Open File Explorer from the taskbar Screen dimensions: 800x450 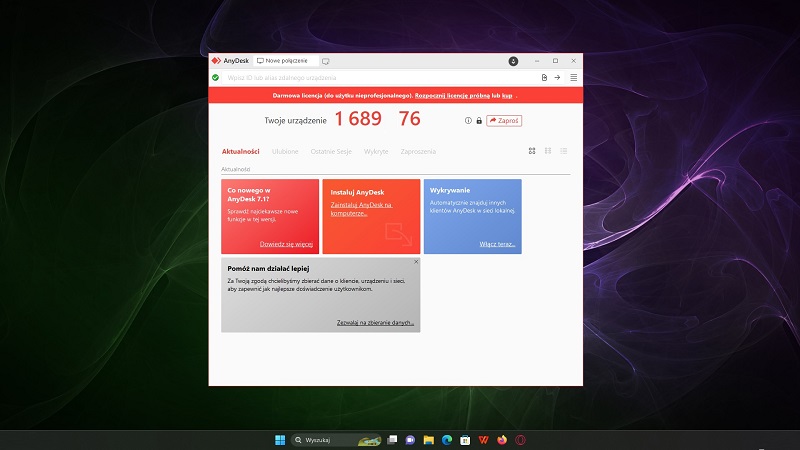[429, 440]
